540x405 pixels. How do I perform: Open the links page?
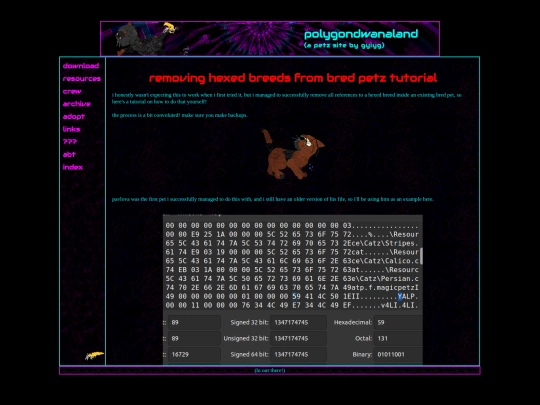71,129
